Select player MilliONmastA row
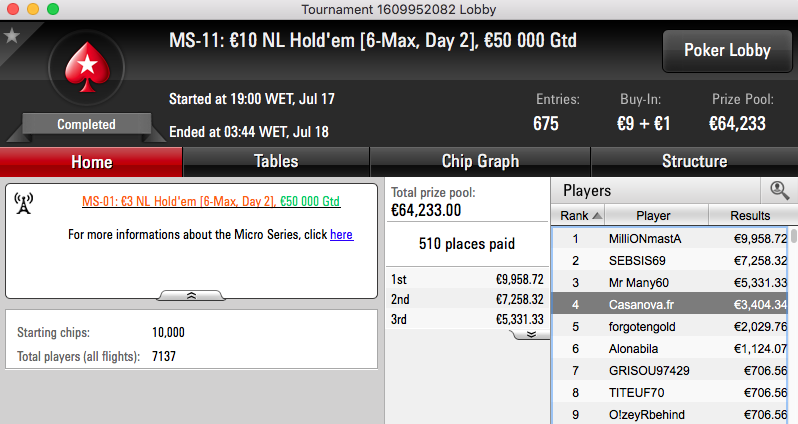Screen dimensions: 798x424 coord(671,239)
